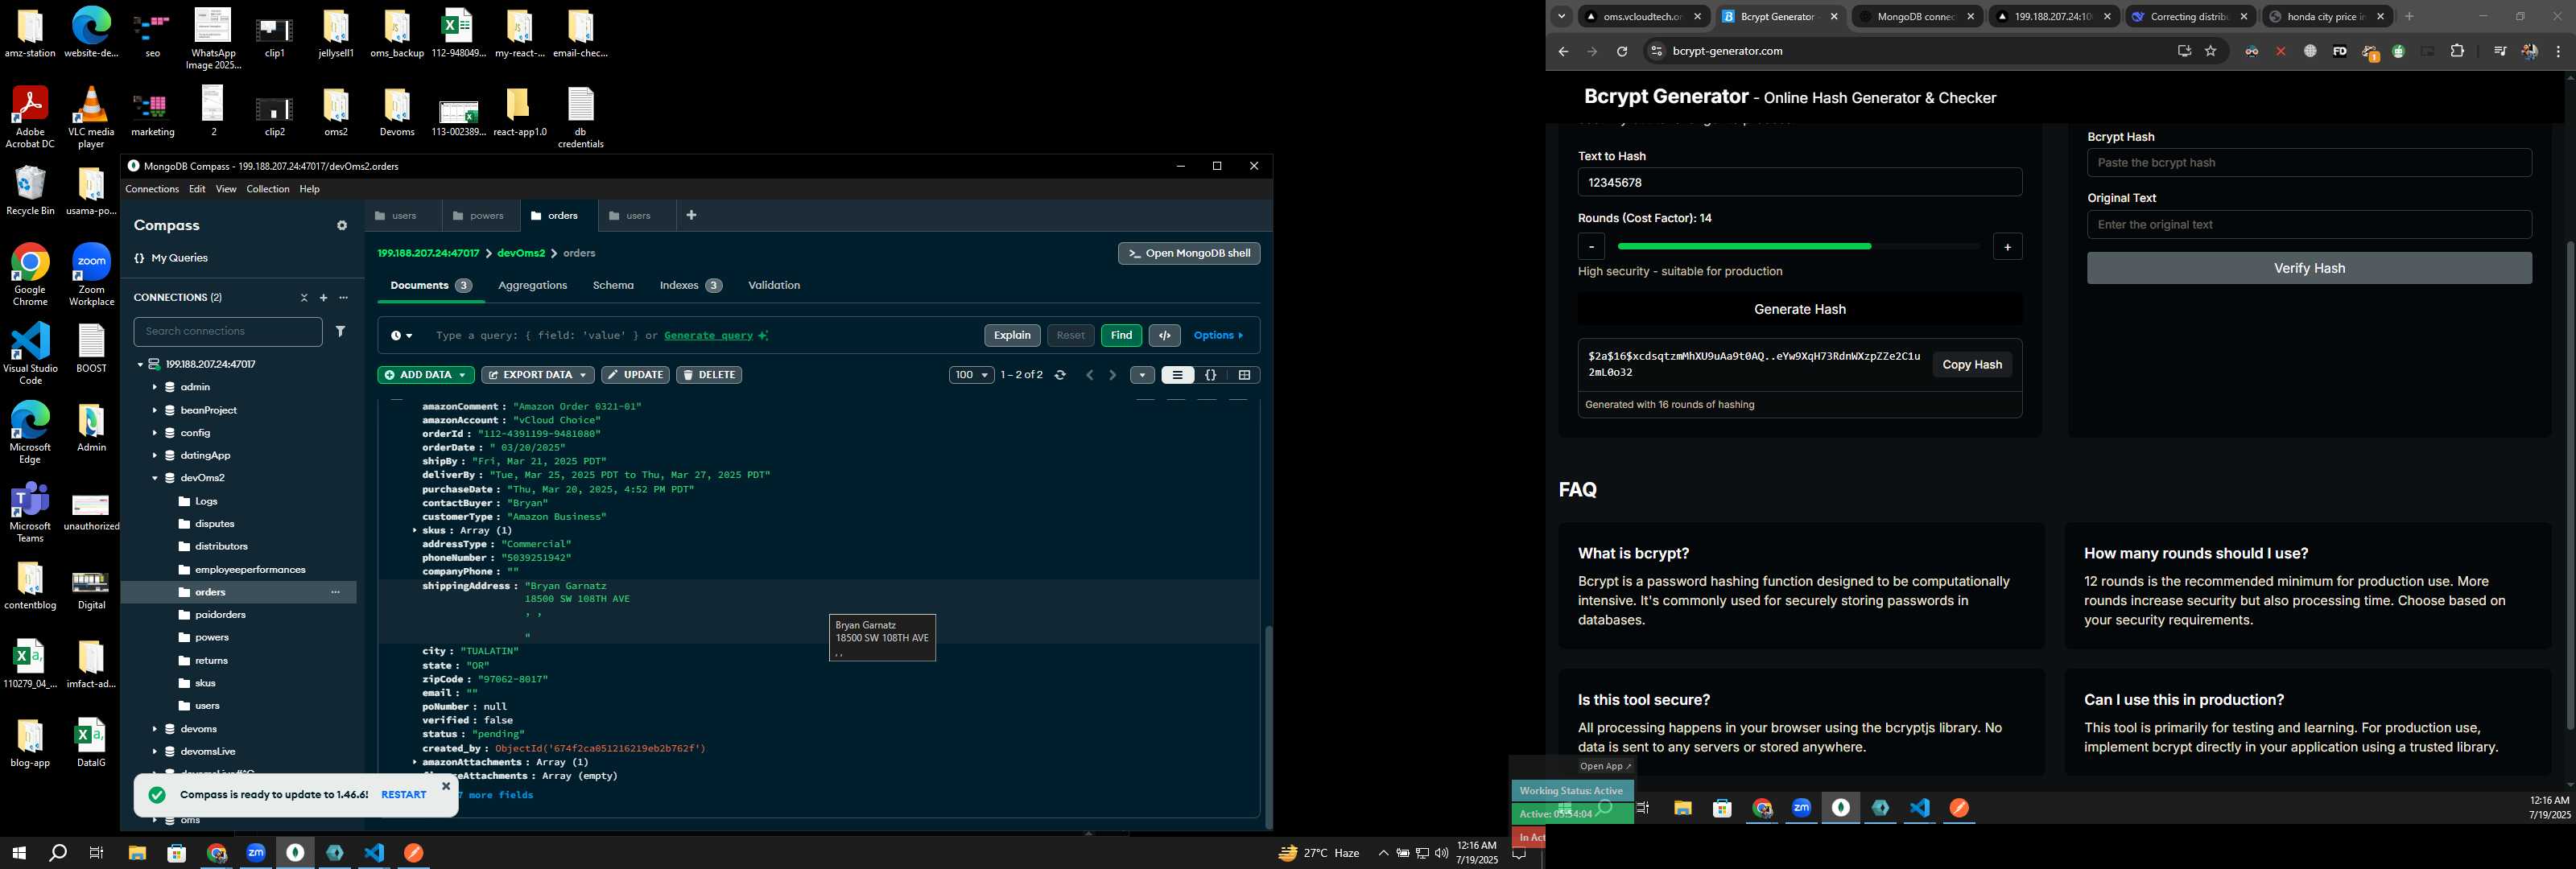Open Visual Studio Code desktop shortcut

pos(30,353)
